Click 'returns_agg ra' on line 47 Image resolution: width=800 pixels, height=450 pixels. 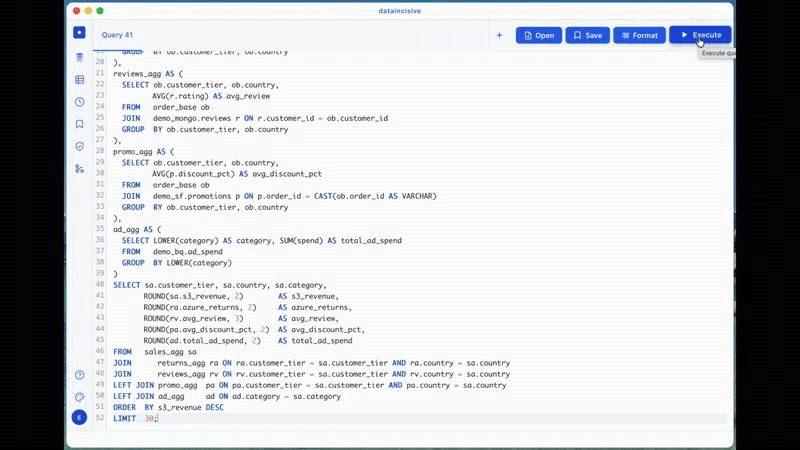click(x=187, y=363)
